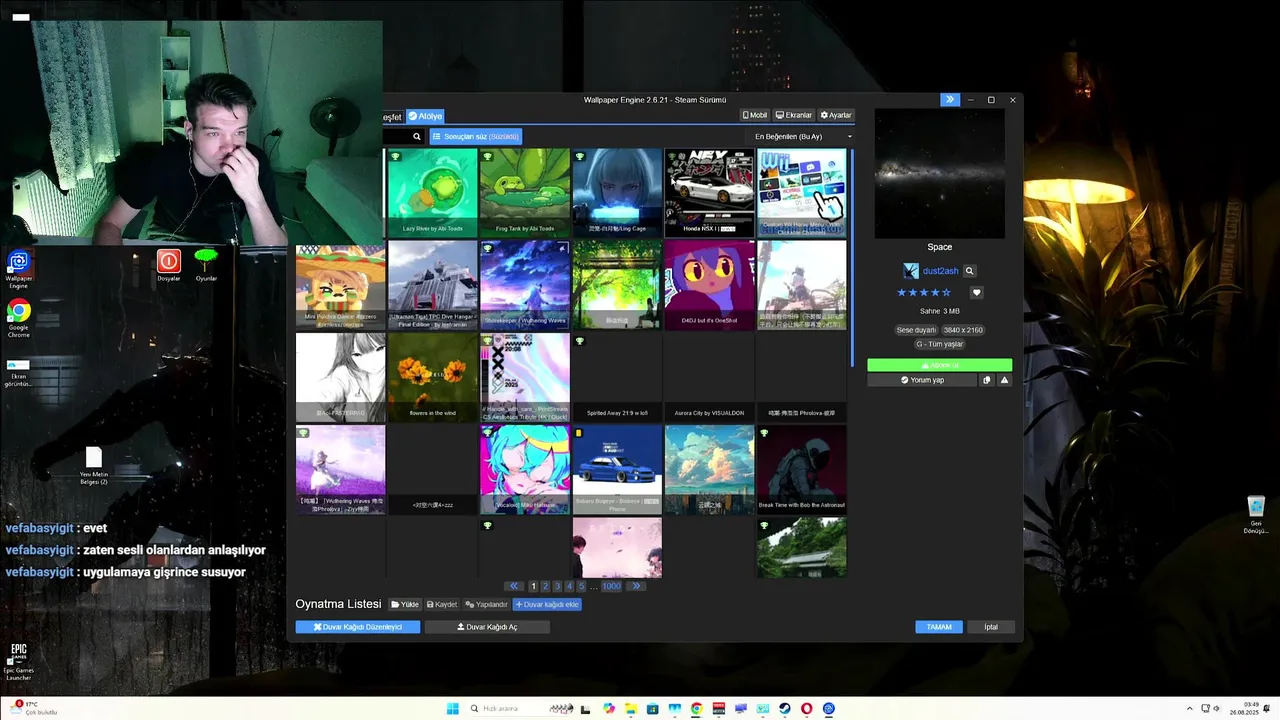The width and height of the screenshot is (1280, 720).
Task: Select the D4DJ but it's OneShot wallpaper
Action: [x=709, y=285]
